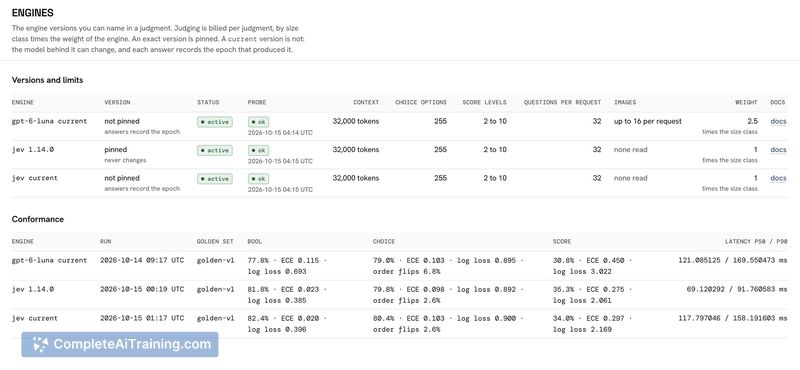
Task: Click the LATENCY P50 / P90 column header
Action: coord(756,241)
